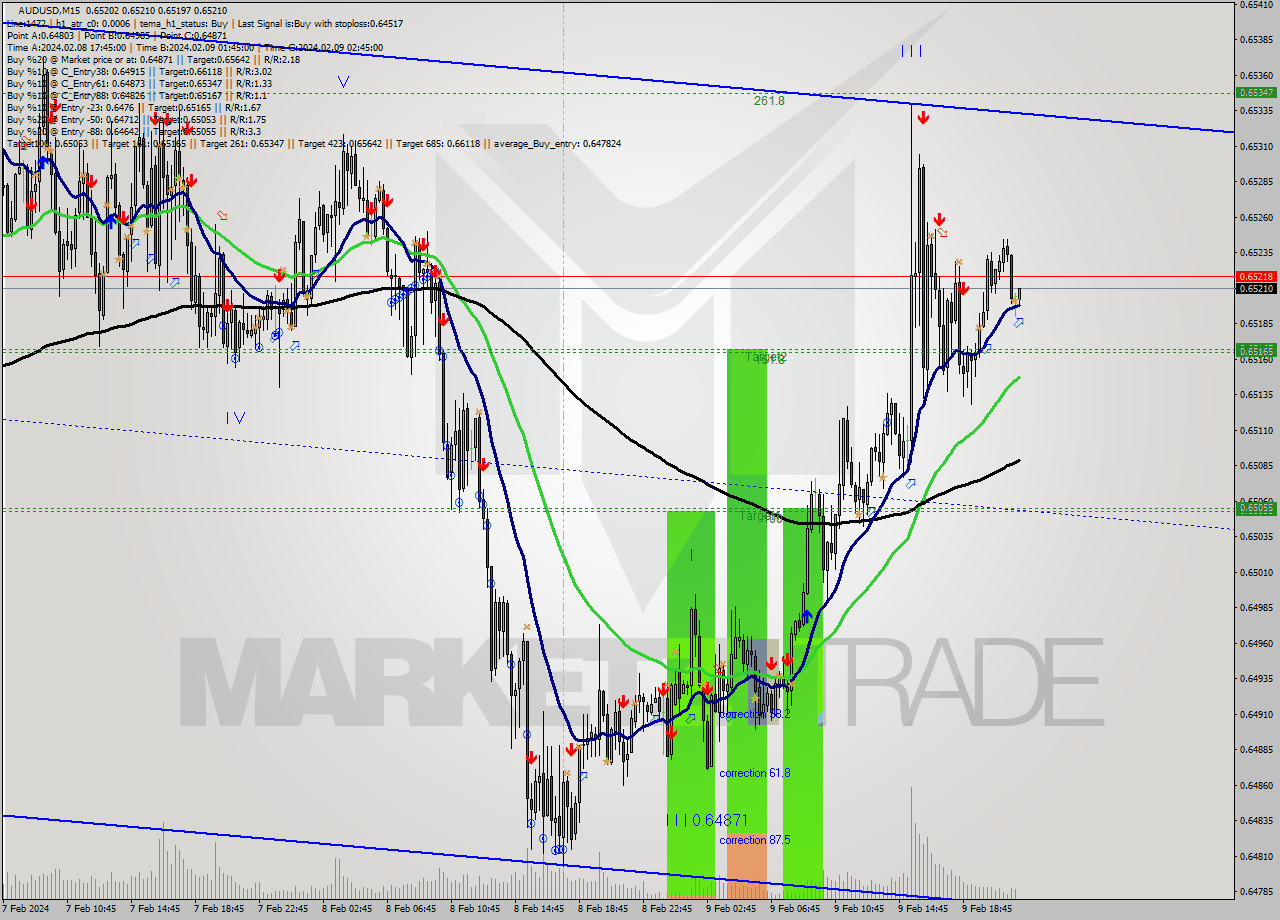Click the 0.65260 price axis label
The width and height of the screenshot is (1280, 920).
(1256, 217)
